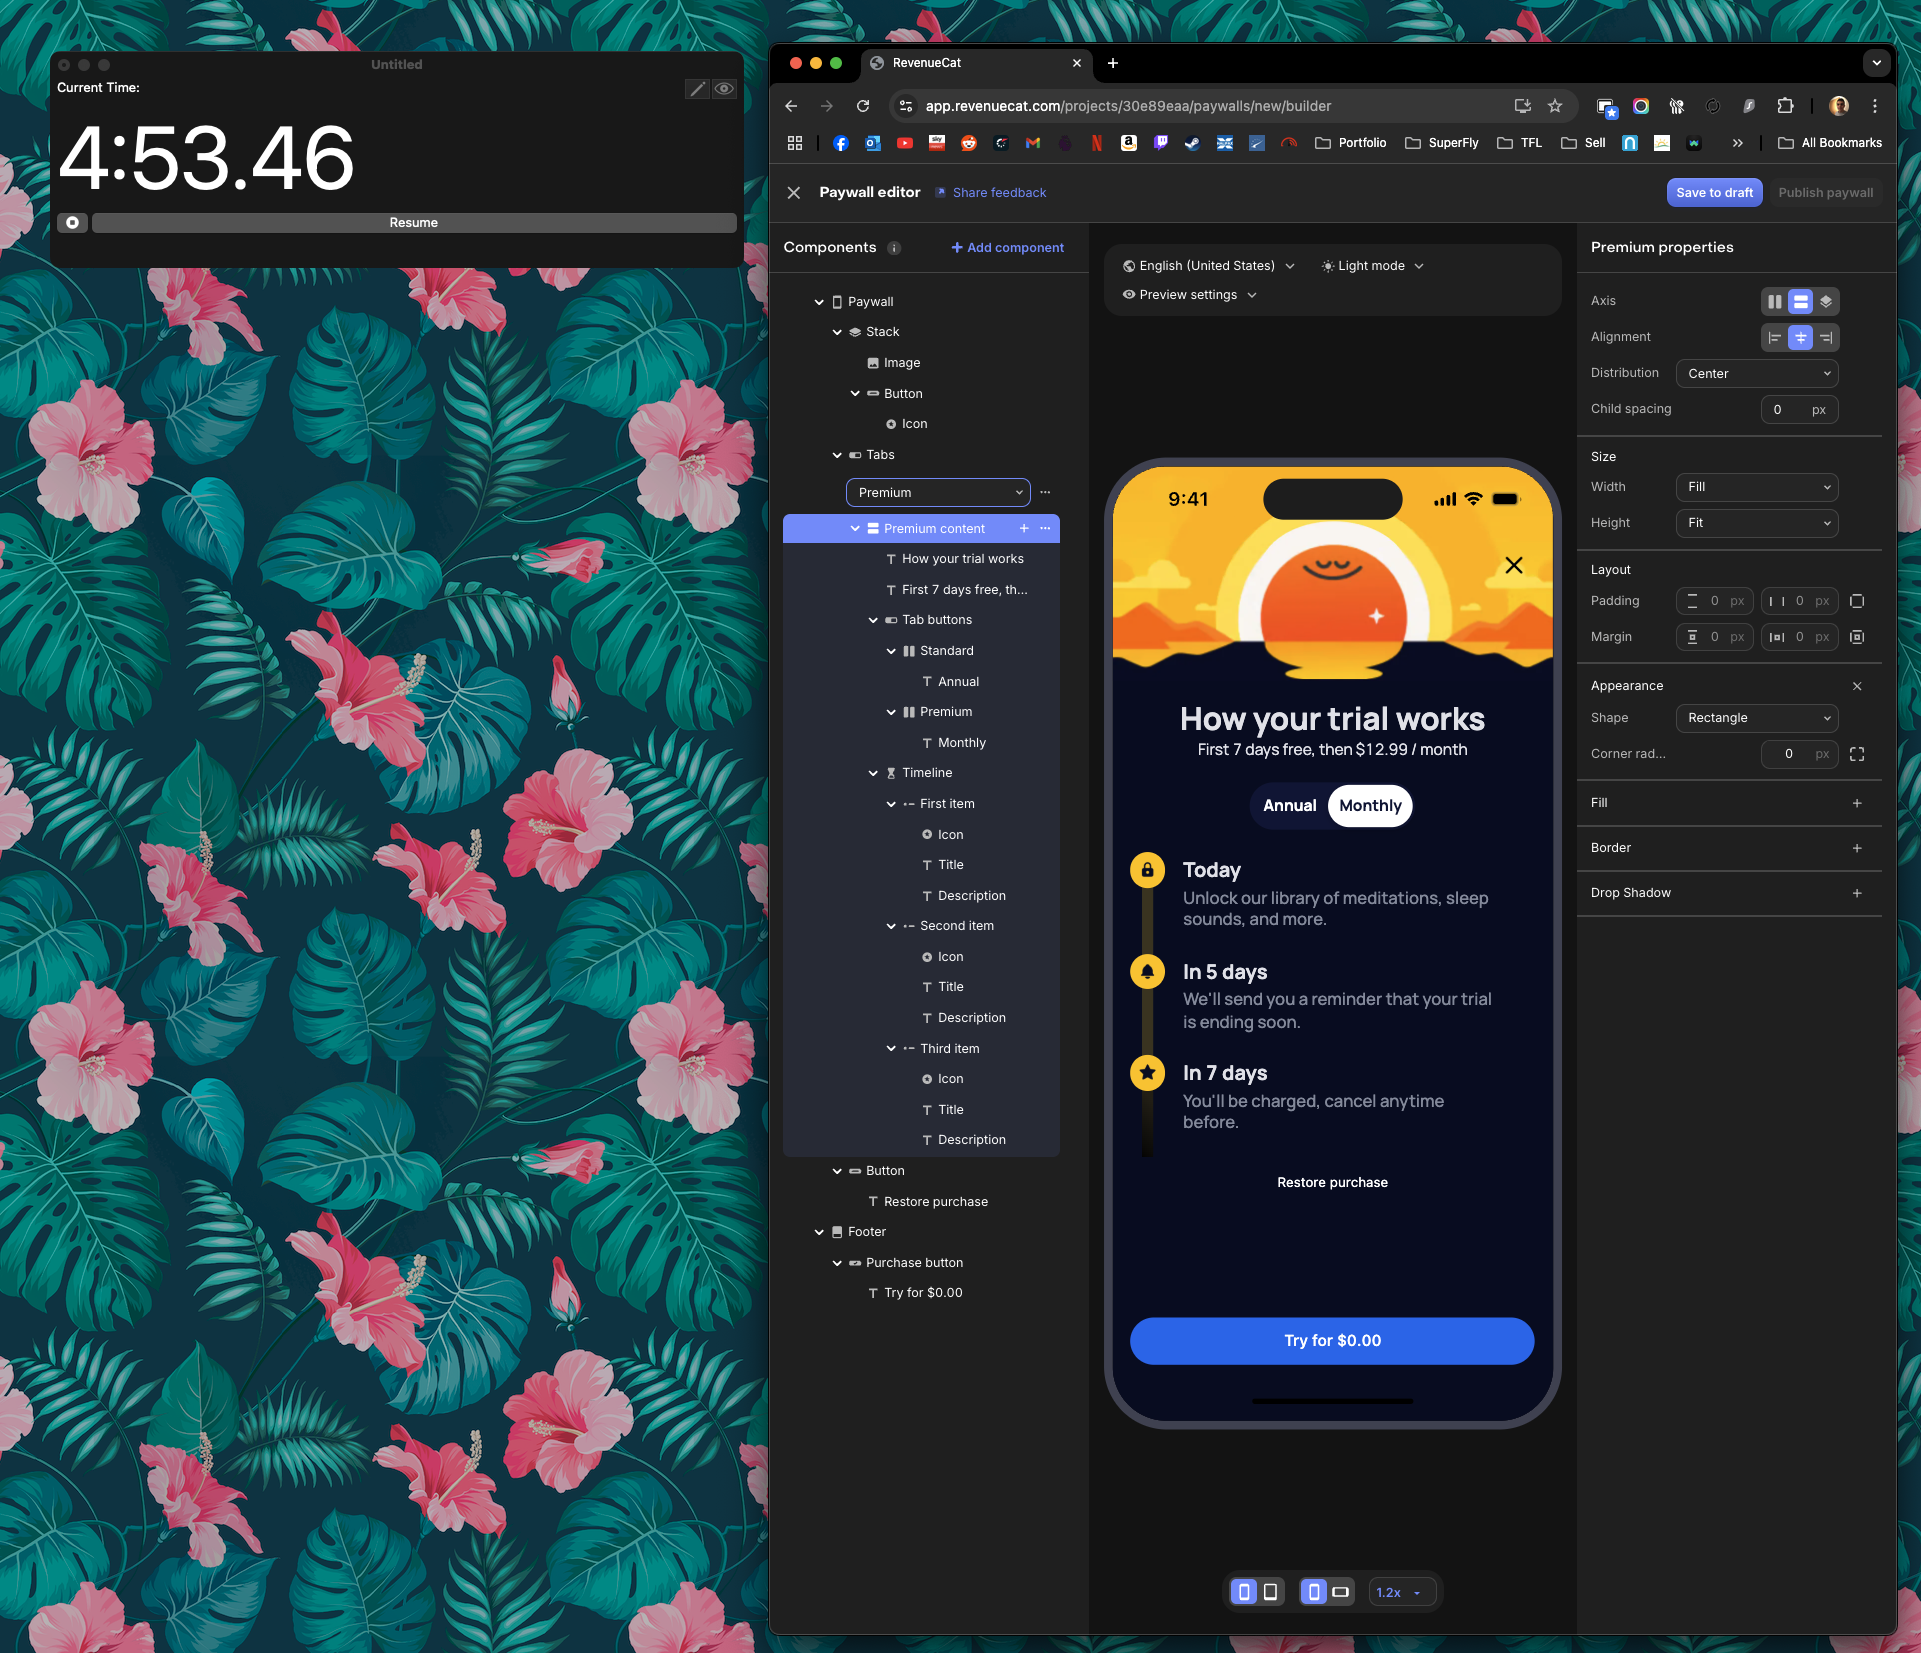1921x1653 pixels.
Task: Align children to the right edge
Action: (x=1826, y=338)
